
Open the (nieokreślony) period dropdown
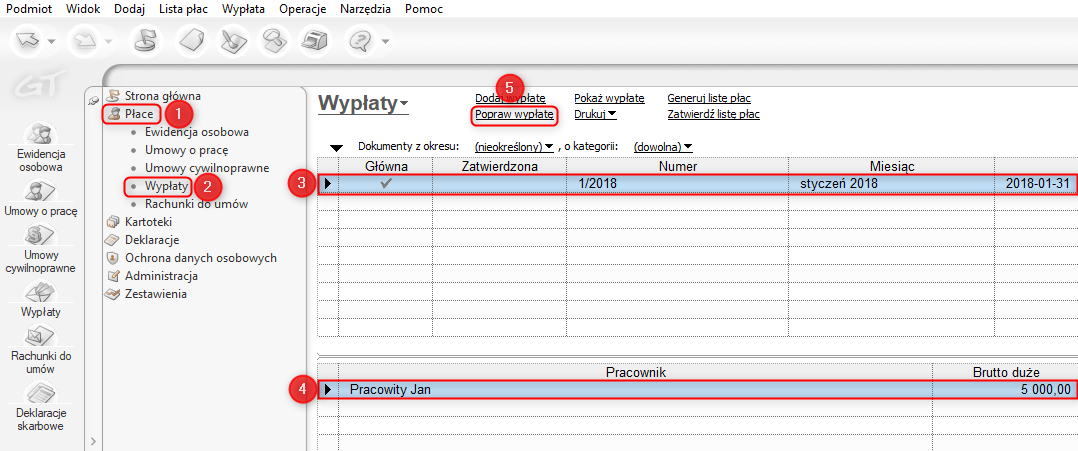click(514, 147)
